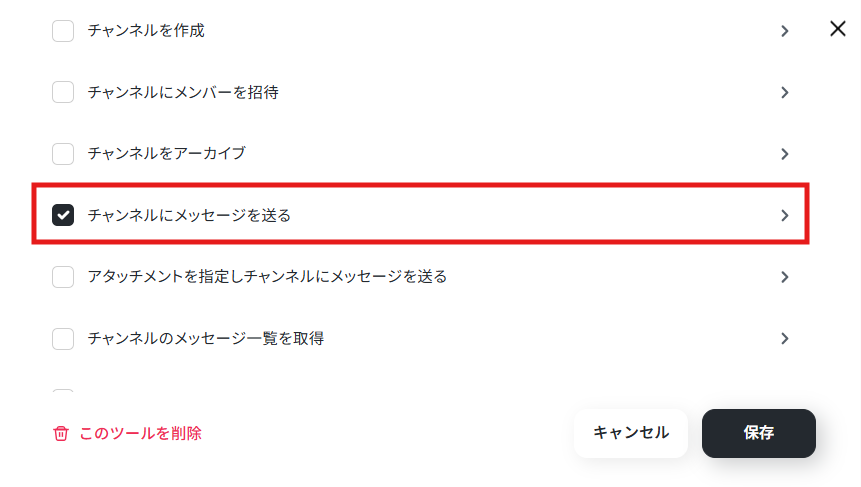Expand the チャンネルを作成 row chevron

tap(785, 31)
